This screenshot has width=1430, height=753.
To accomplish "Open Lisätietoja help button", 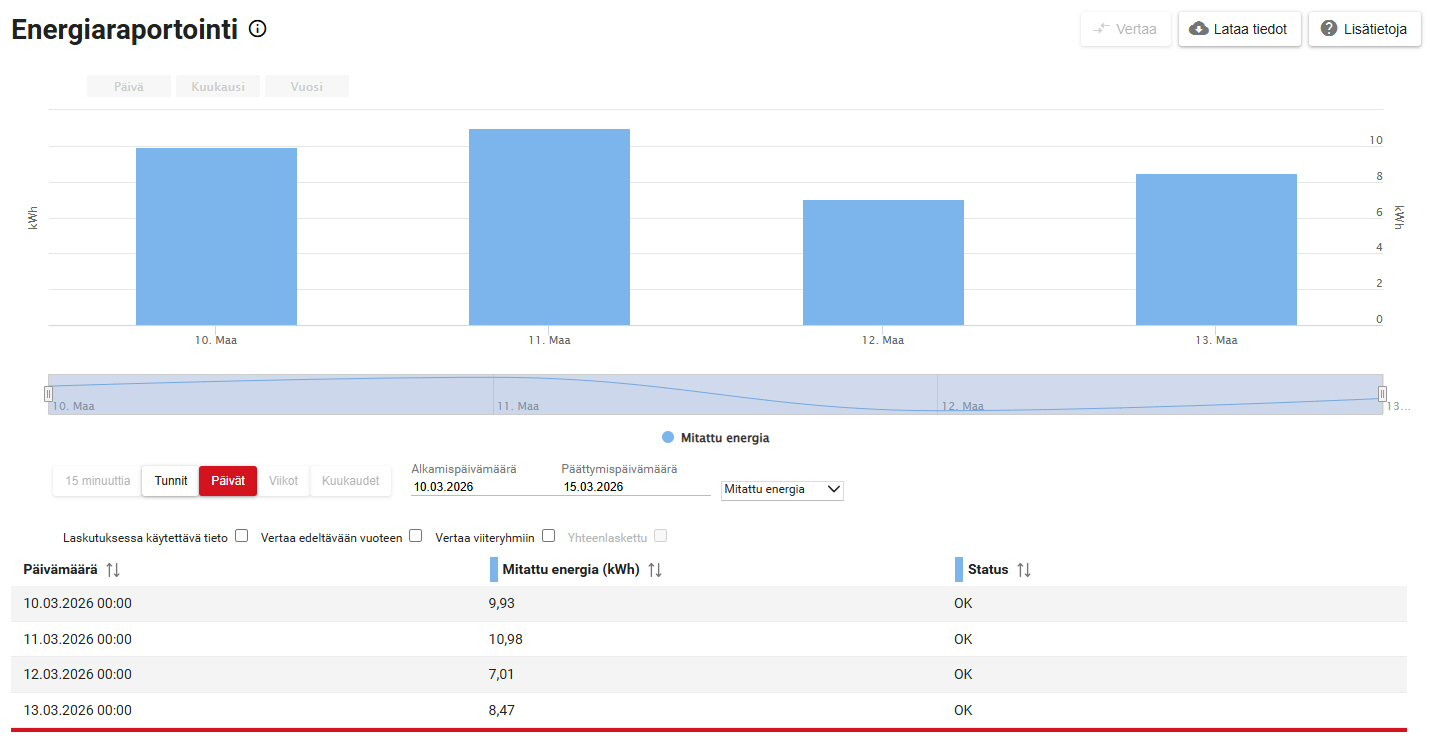I will 1364,29.
